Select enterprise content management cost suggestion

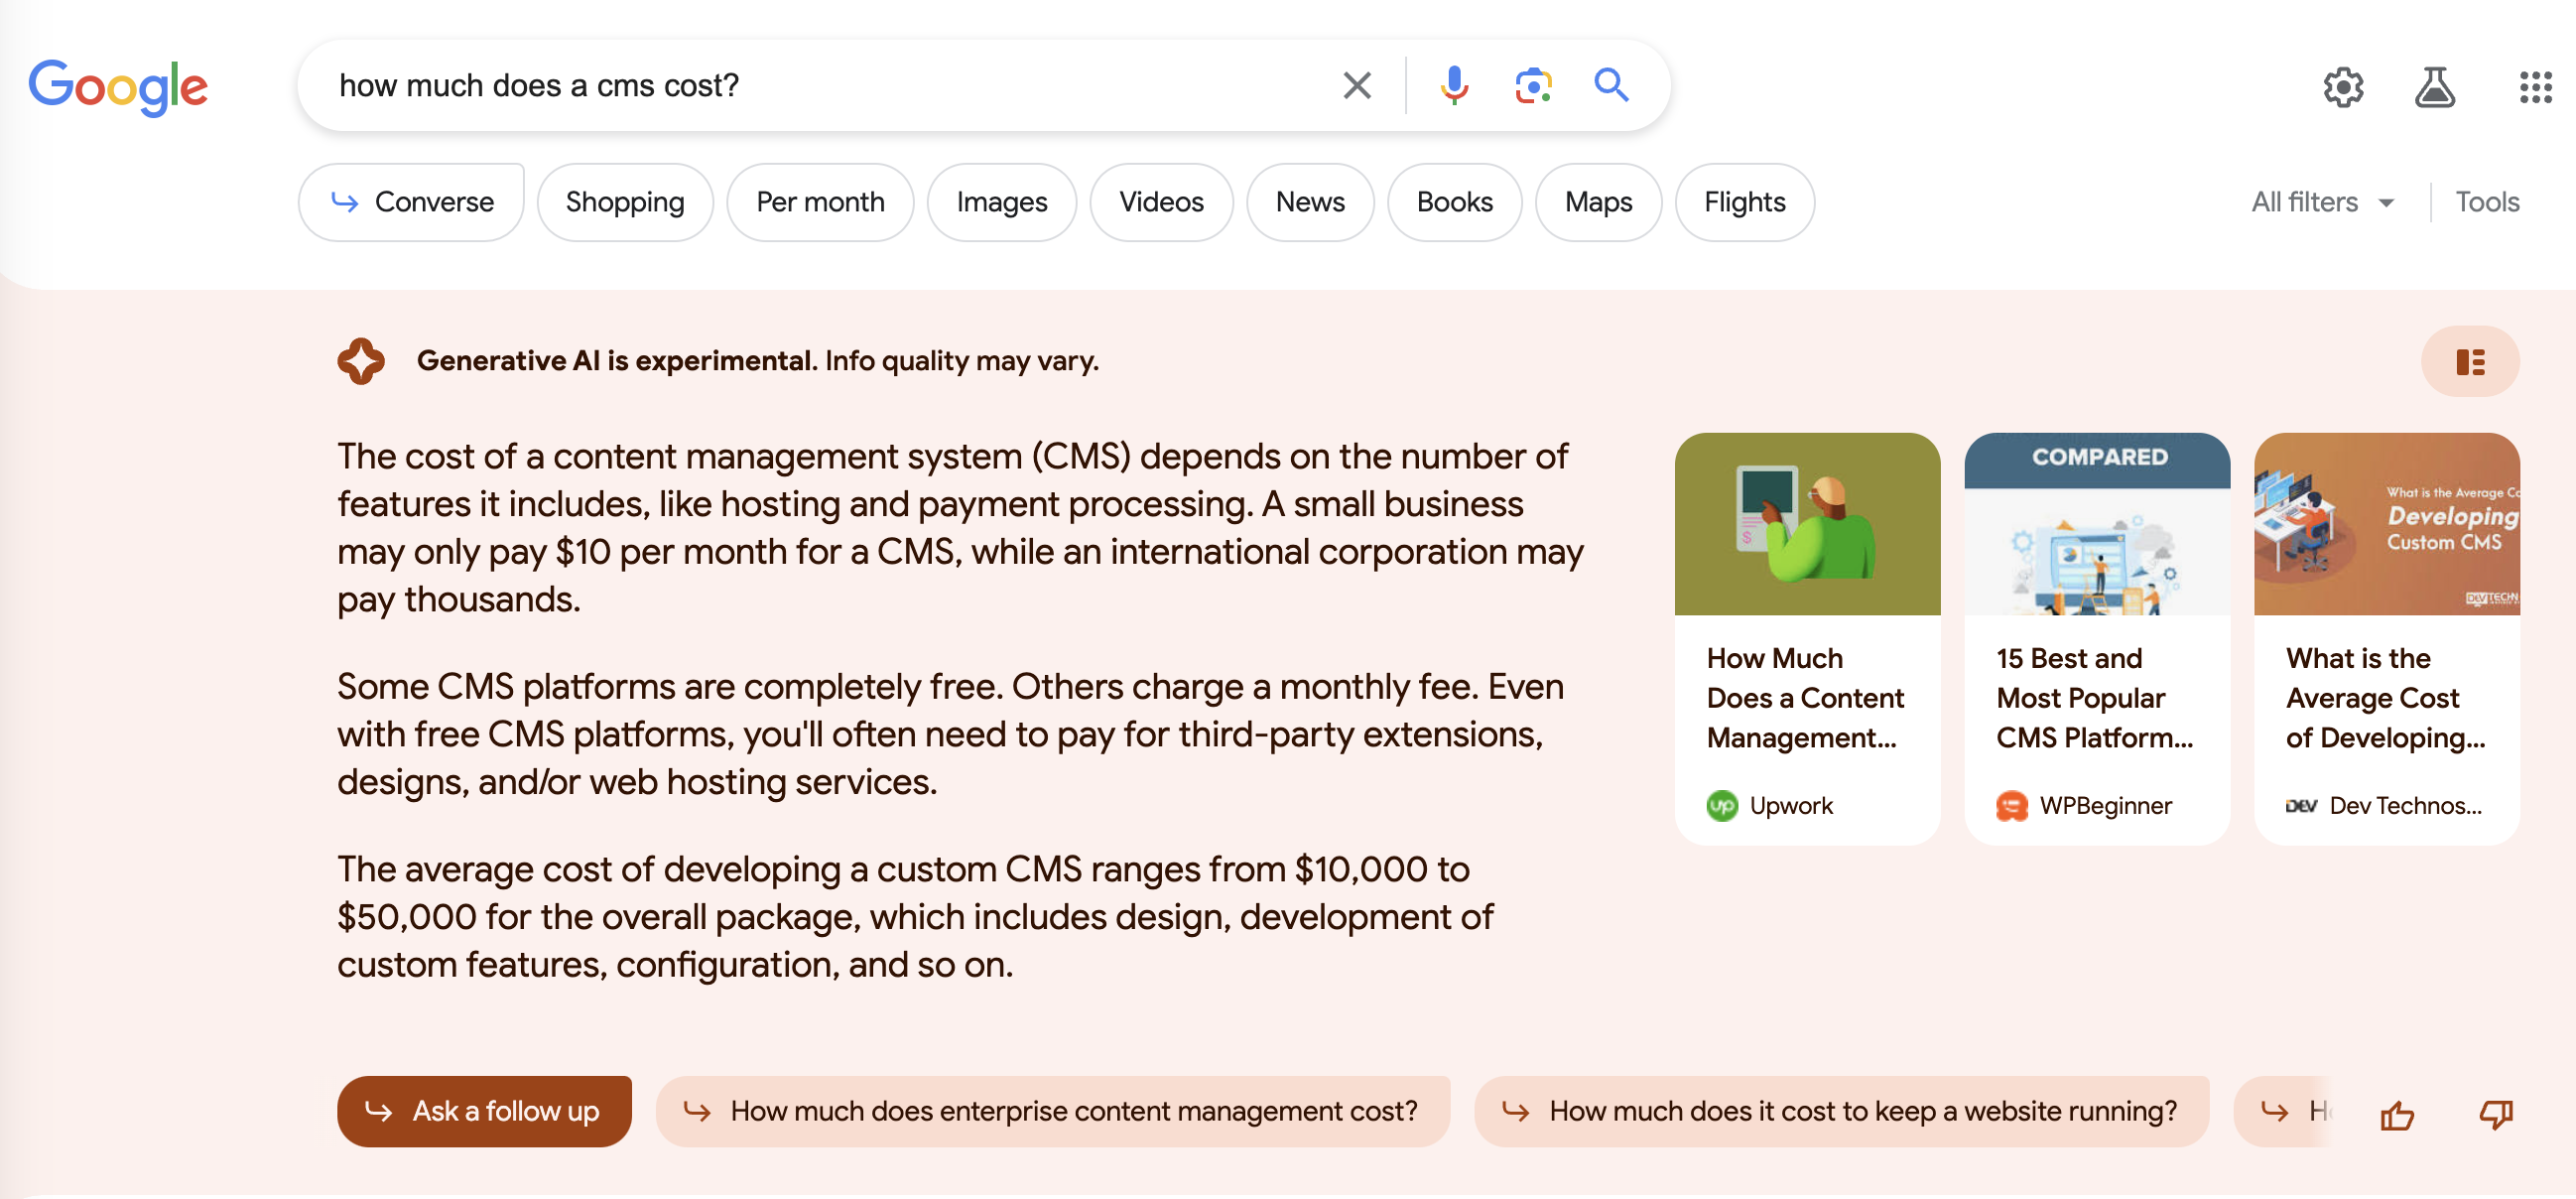pyautogui.click(x=1052, y=1112)
